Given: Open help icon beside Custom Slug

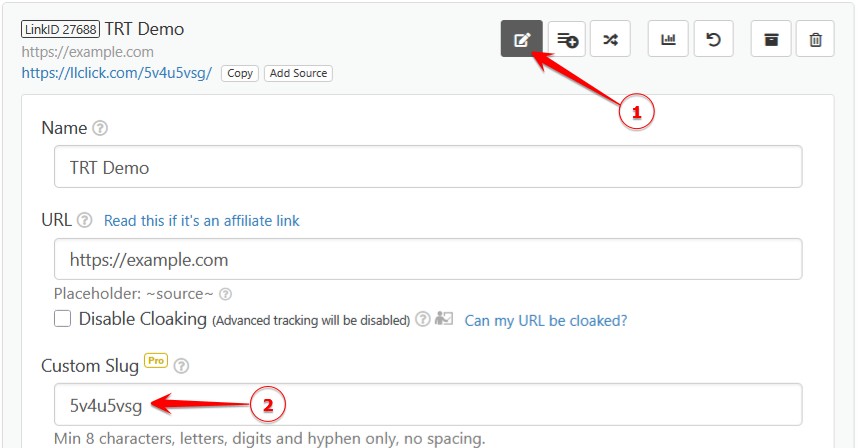Looking at the screenshot, I should (182, 367).
